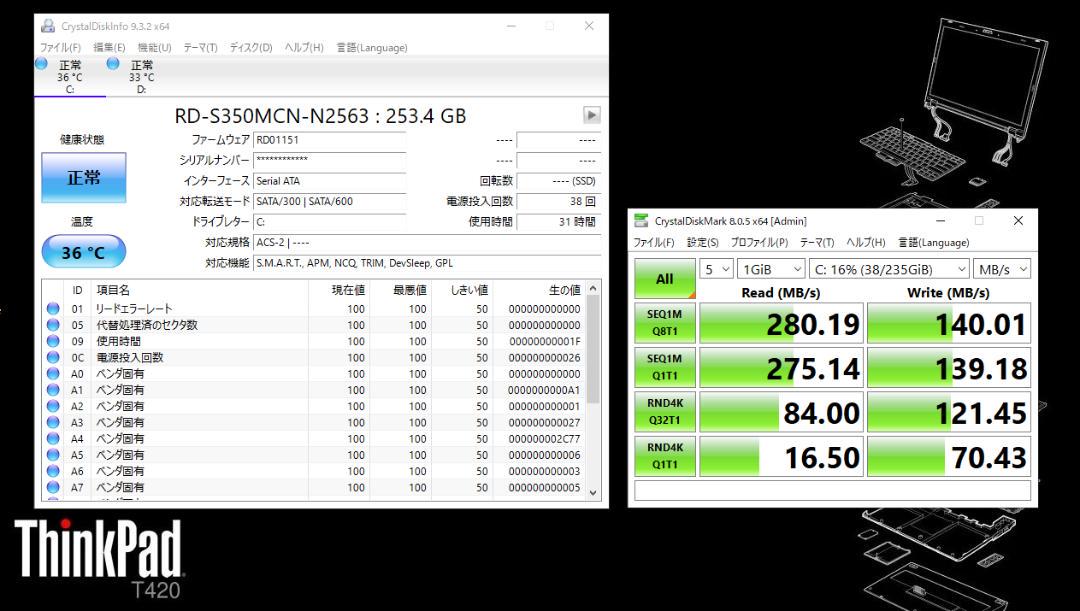1080x611 pixels.
Task: Click RND4K Q1T1 write result 70.43
Action: [x=948, y=456]
